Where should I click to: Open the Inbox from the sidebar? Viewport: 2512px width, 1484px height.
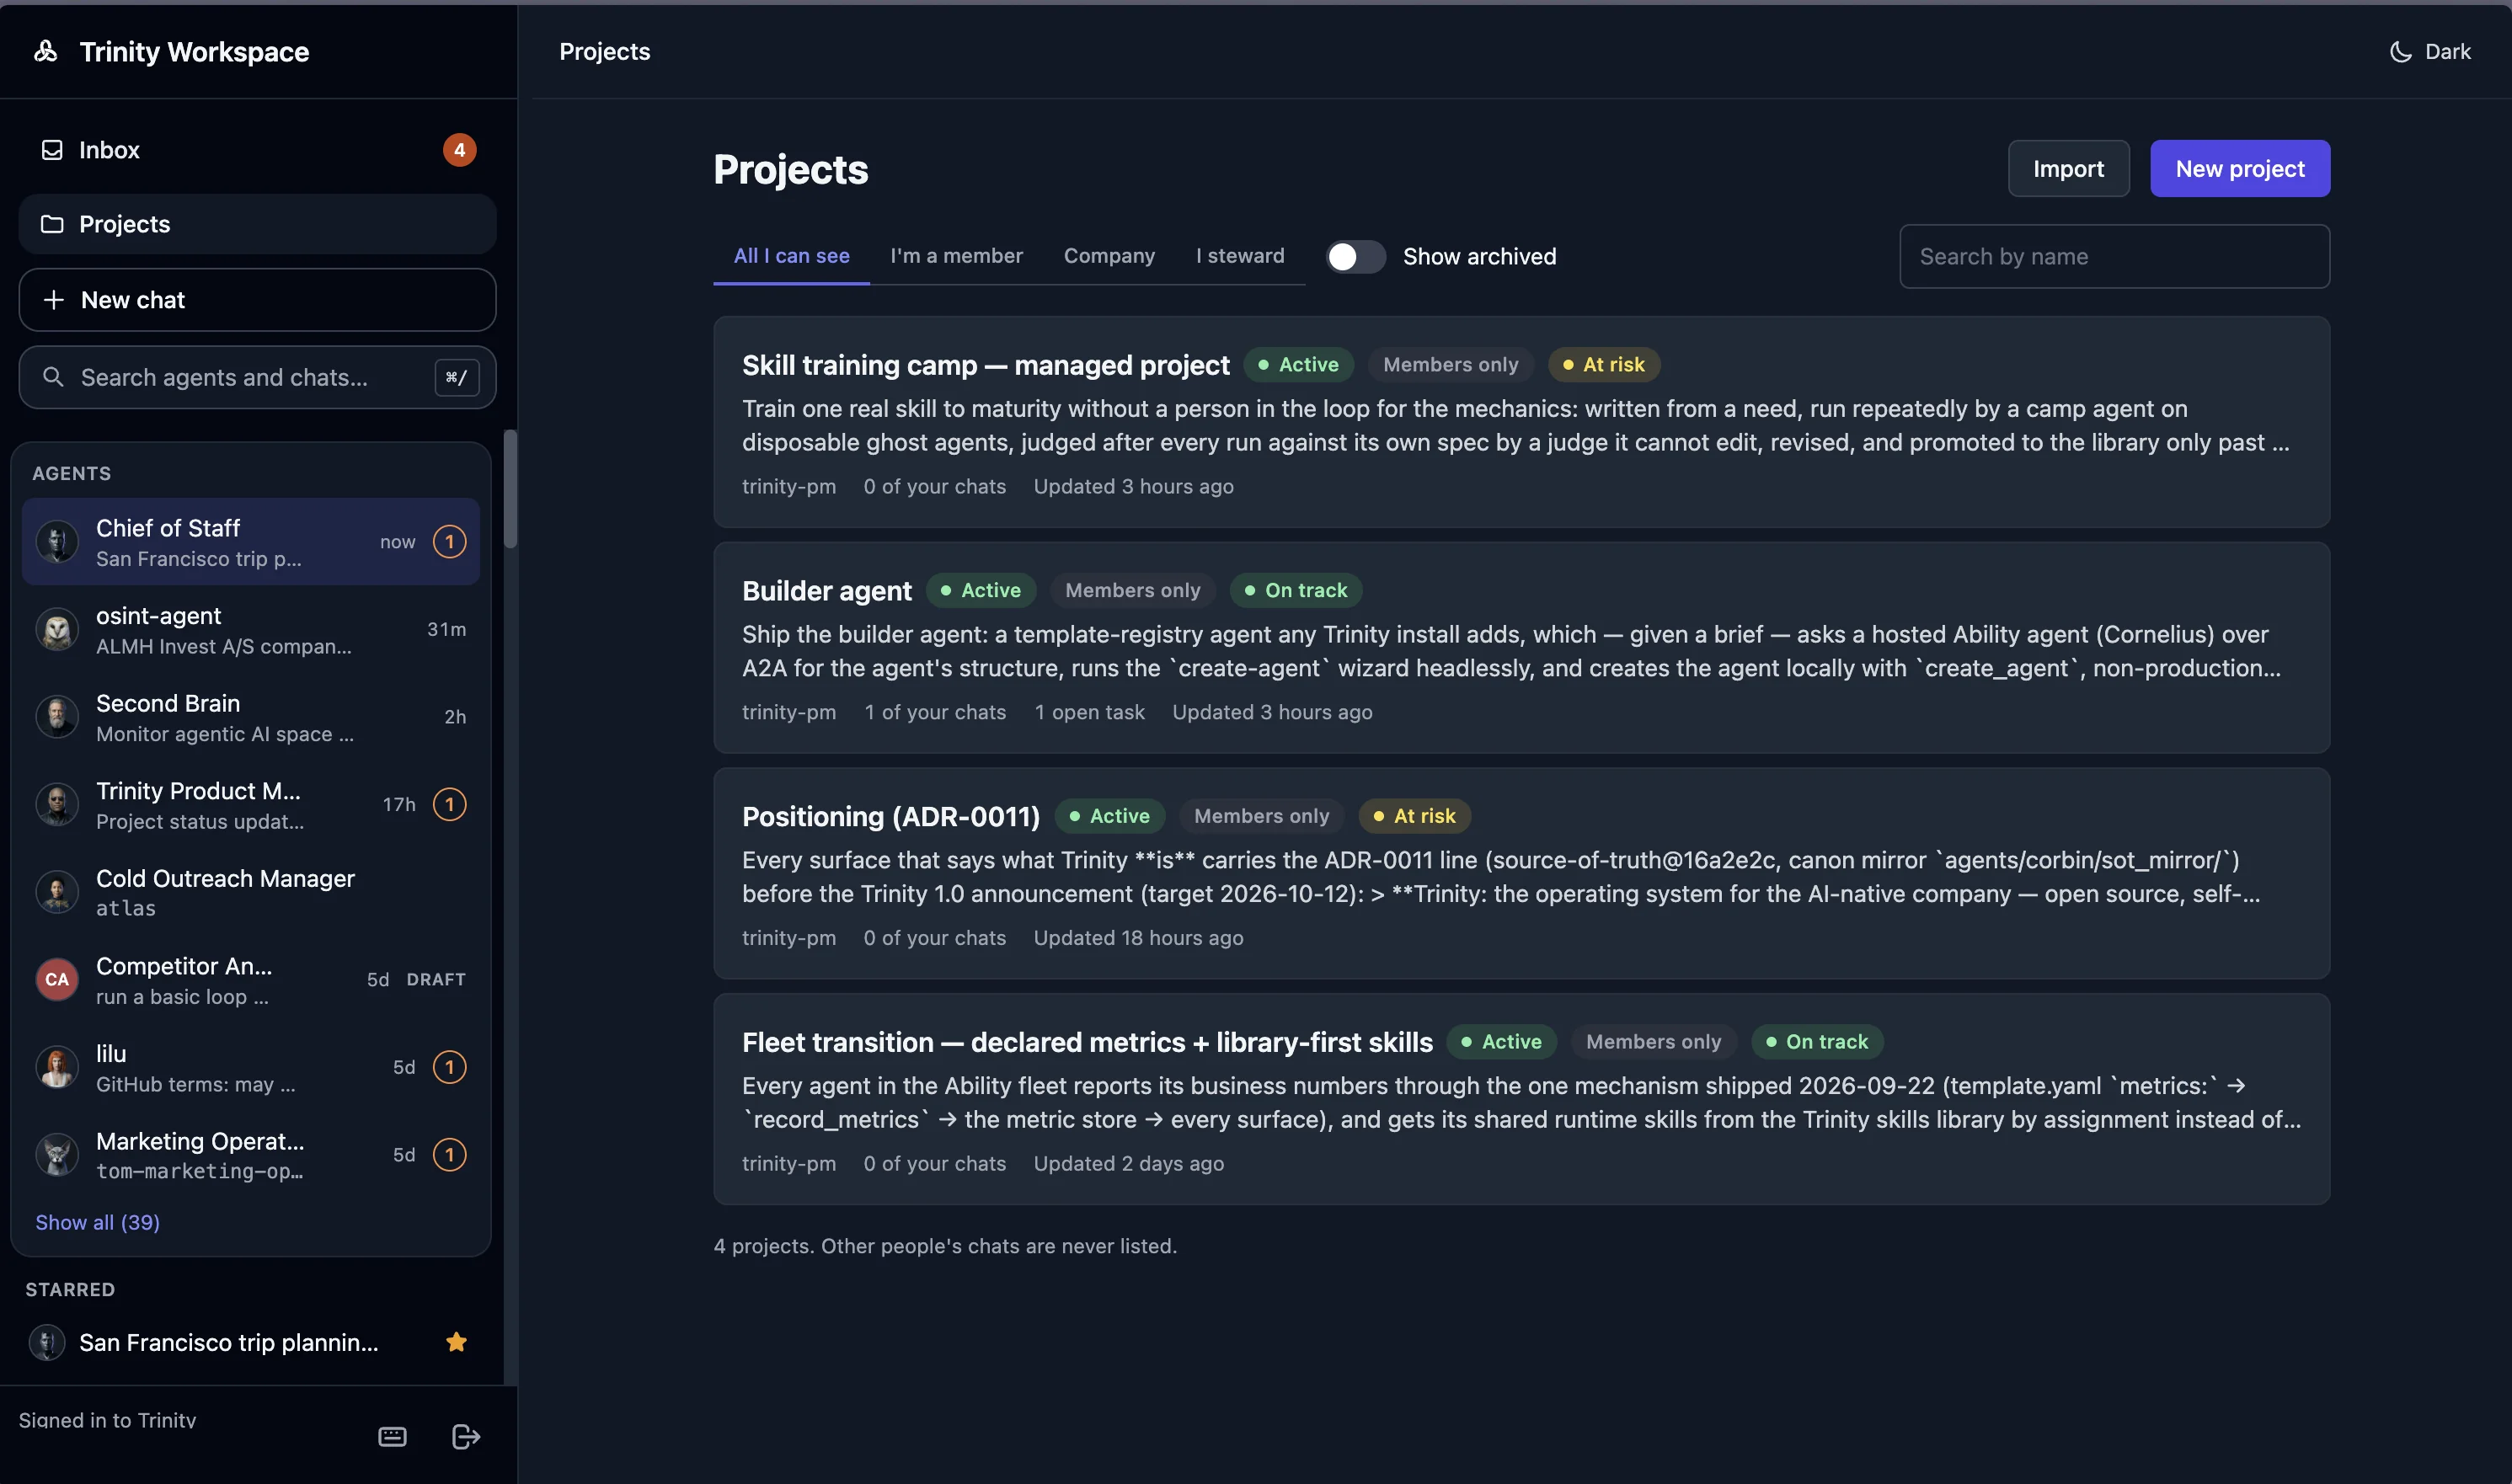[x=257, y=150]
